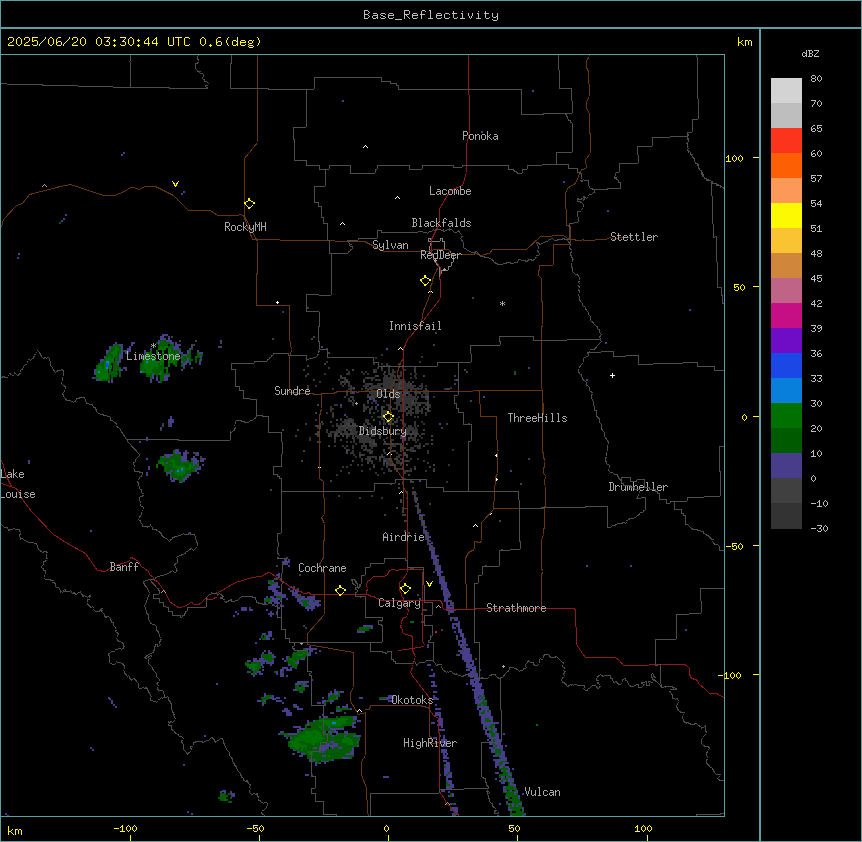Click the Blackfalds label
Viewport: 862px width, 842px height.
(441, 223)
